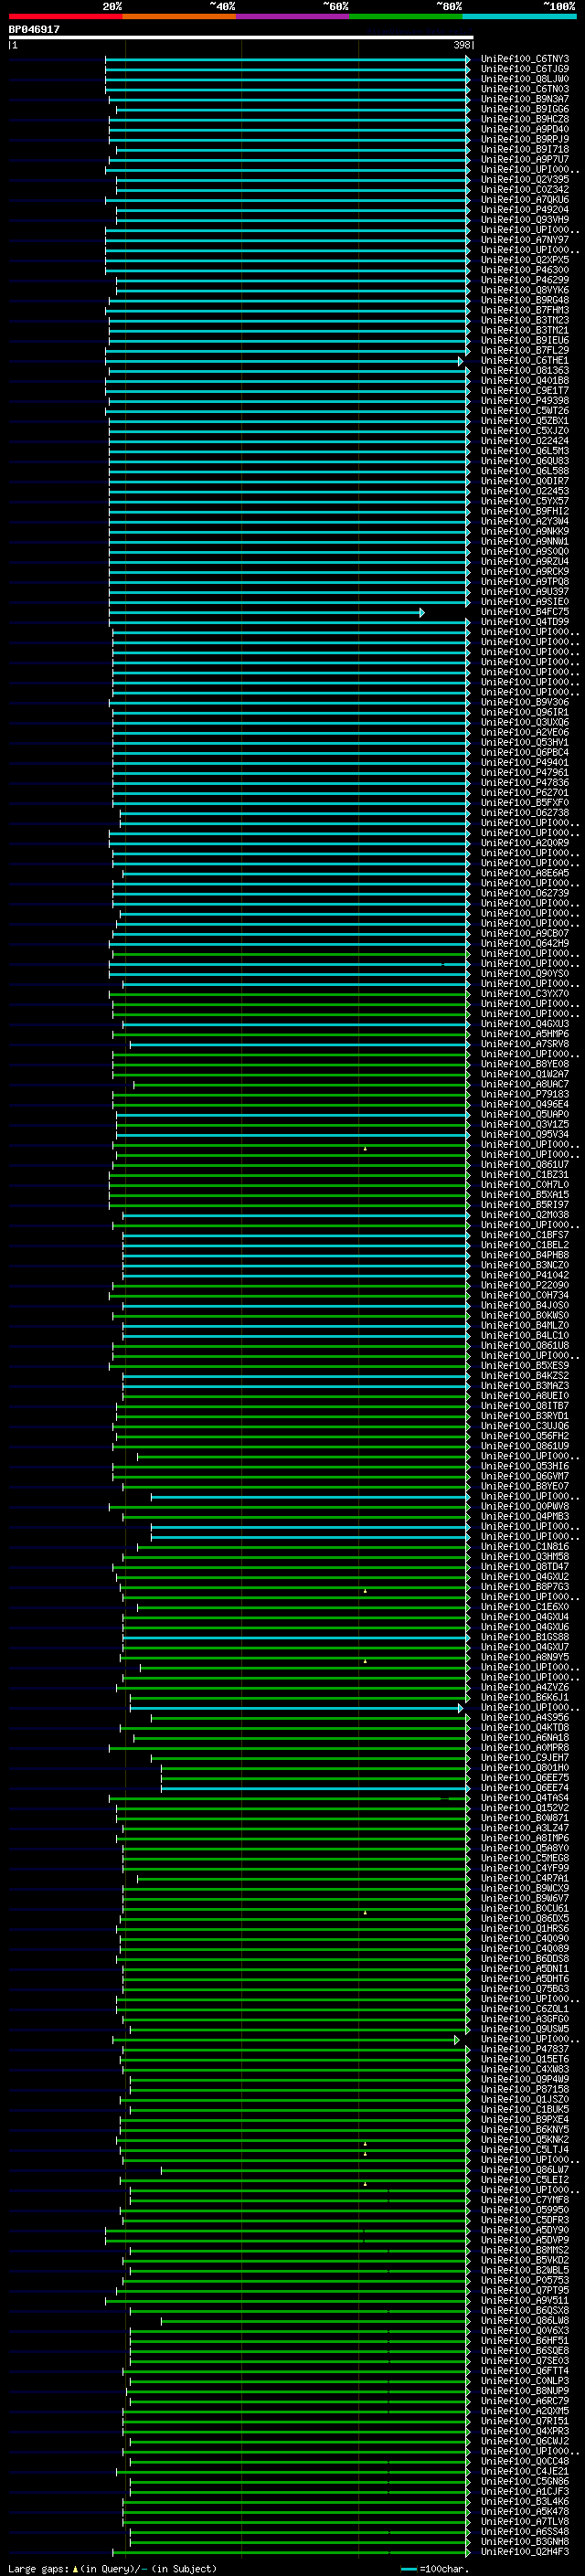This screenshot has width=585, height=2576.
Task: Select label UniRef100_C6THE1
Action: [525, 360]
